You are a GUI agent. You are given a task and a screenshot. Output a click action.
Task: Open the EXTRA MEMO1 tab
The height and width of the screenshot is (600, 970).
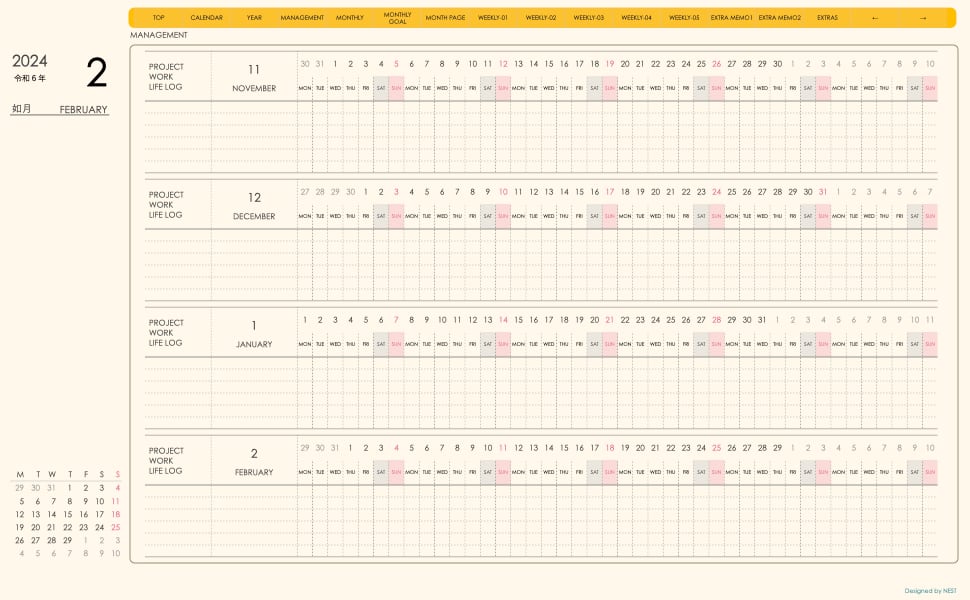(x=732, y=18)
